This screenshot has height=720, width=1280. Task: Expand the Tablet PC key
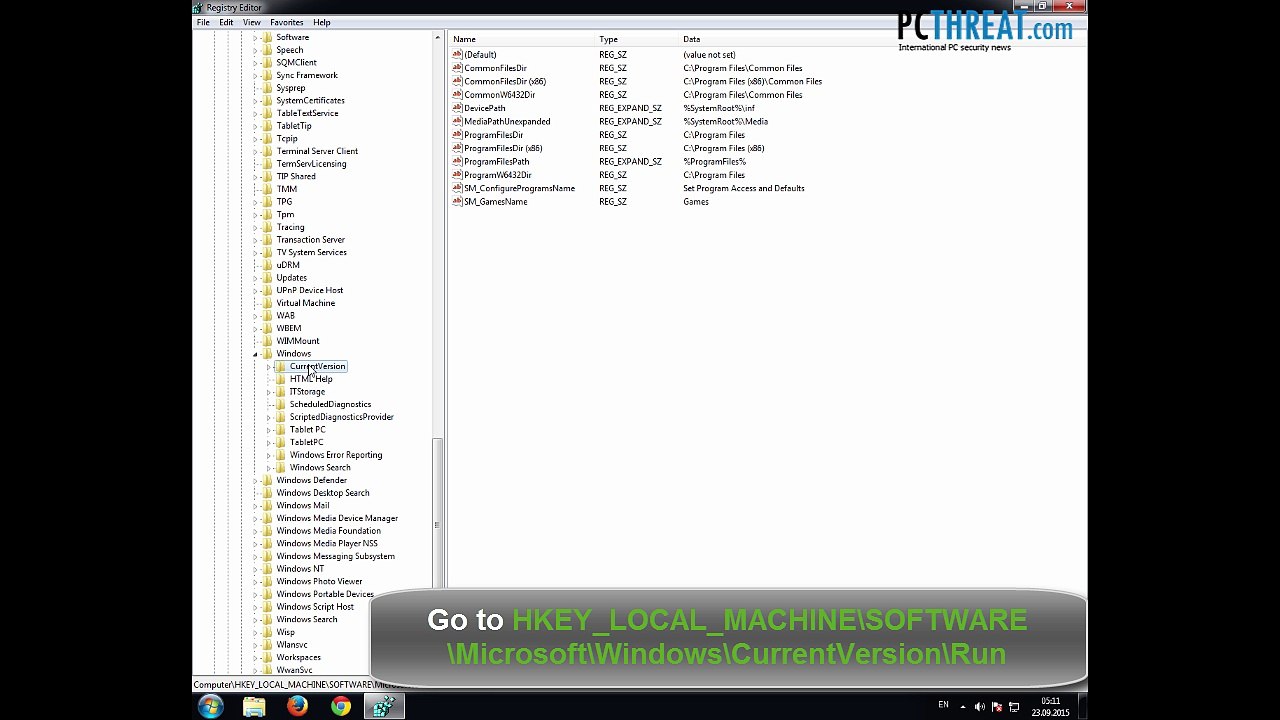(x=269, y=430)
